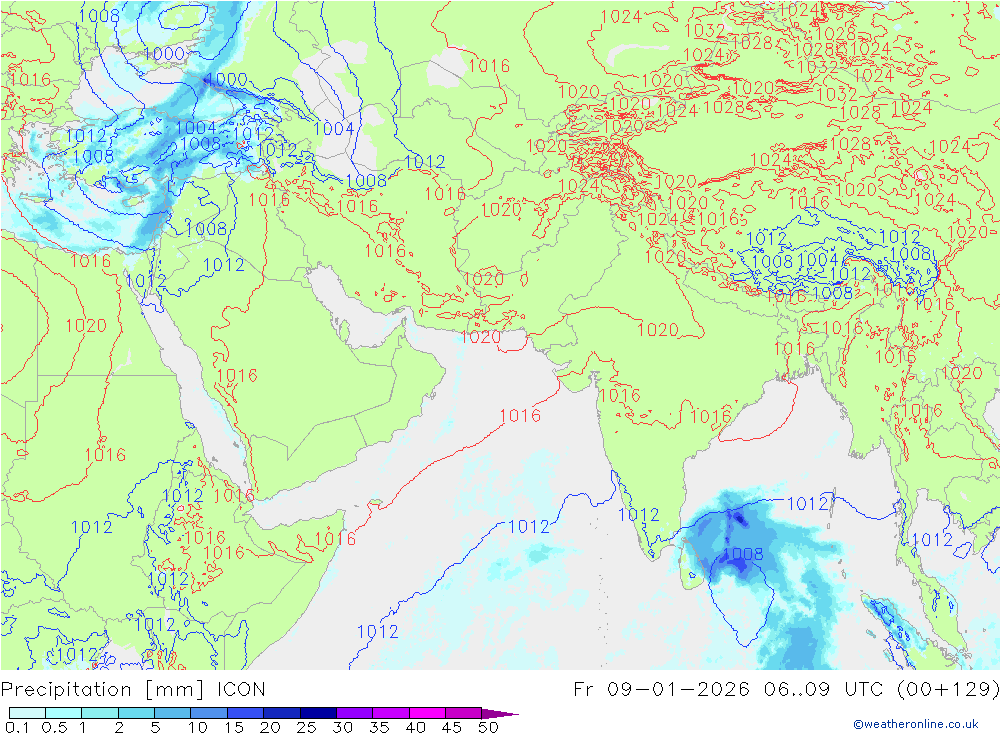Click the '50' legend tick label
This screenshot has width=1000, height=733.
click(489, 727)
